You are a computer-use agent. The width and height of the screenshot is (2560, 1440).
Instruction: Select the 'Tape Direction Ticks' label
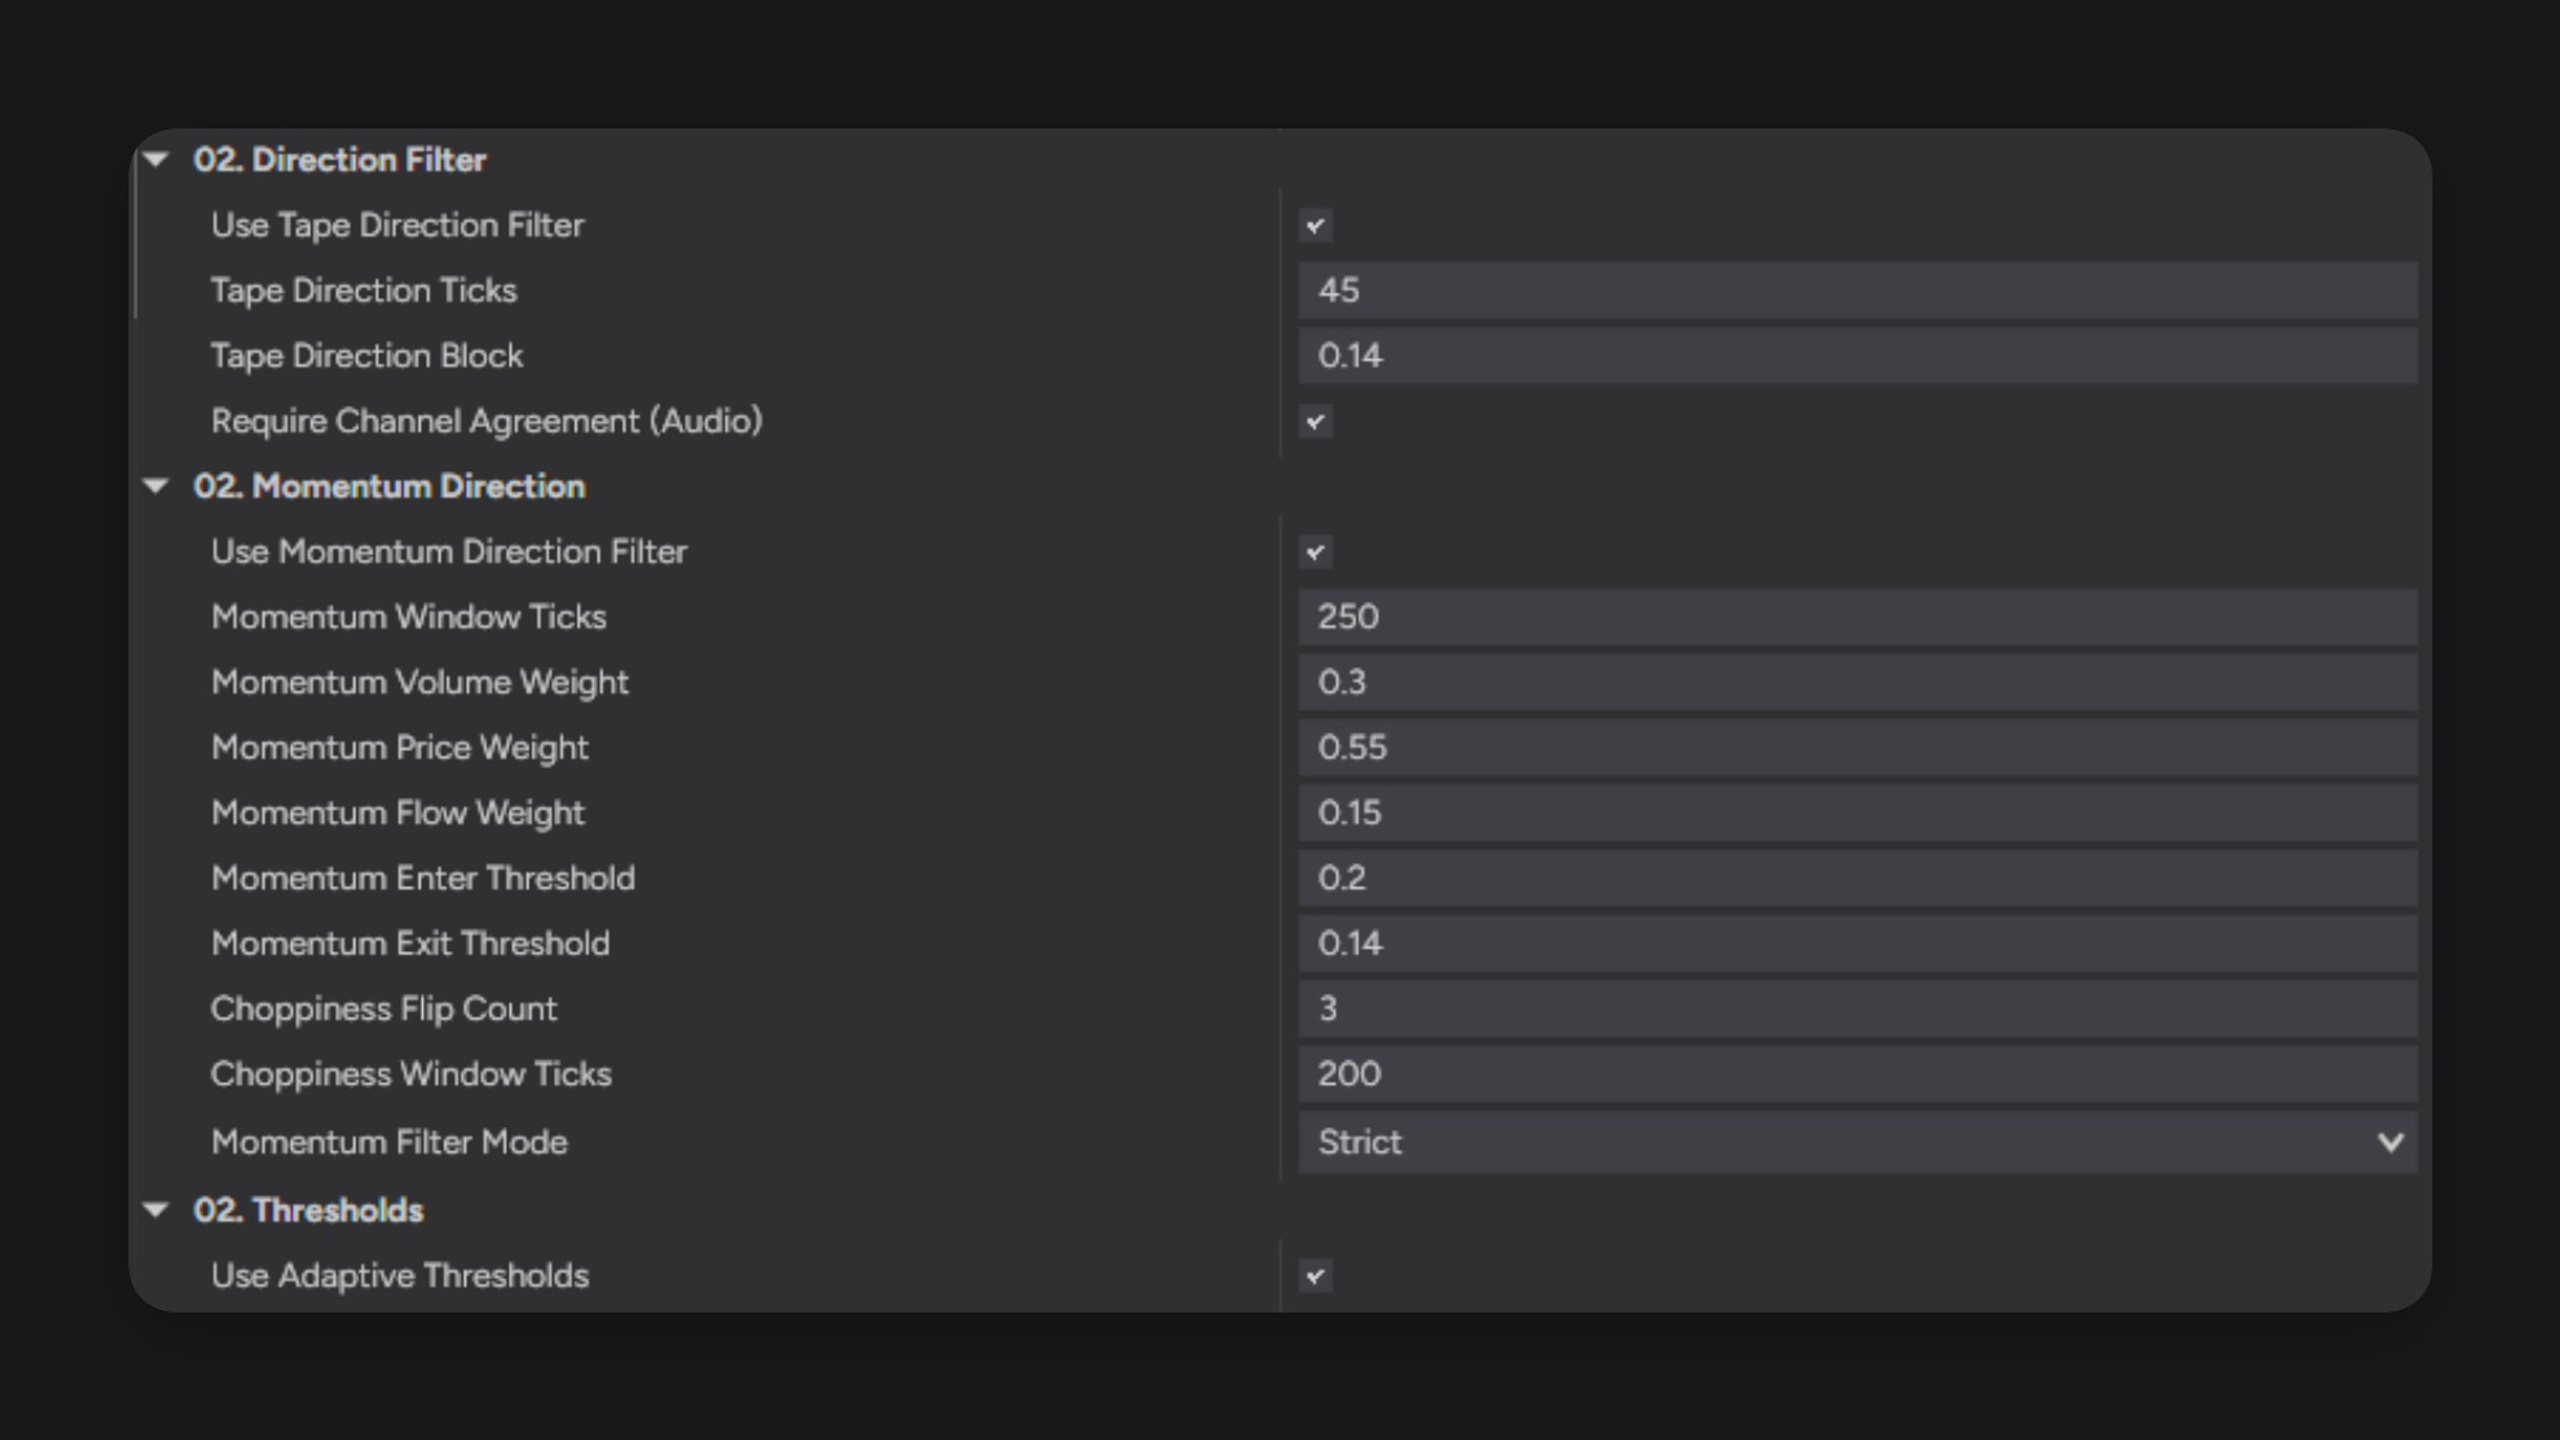(364, 290)
